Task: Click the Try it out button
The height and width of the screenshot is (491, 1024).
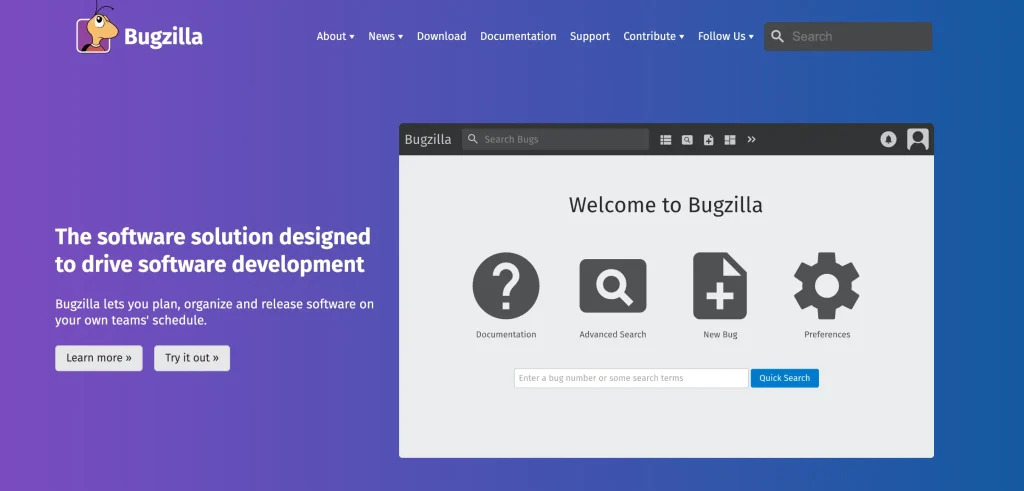Action: click(192, 358)
